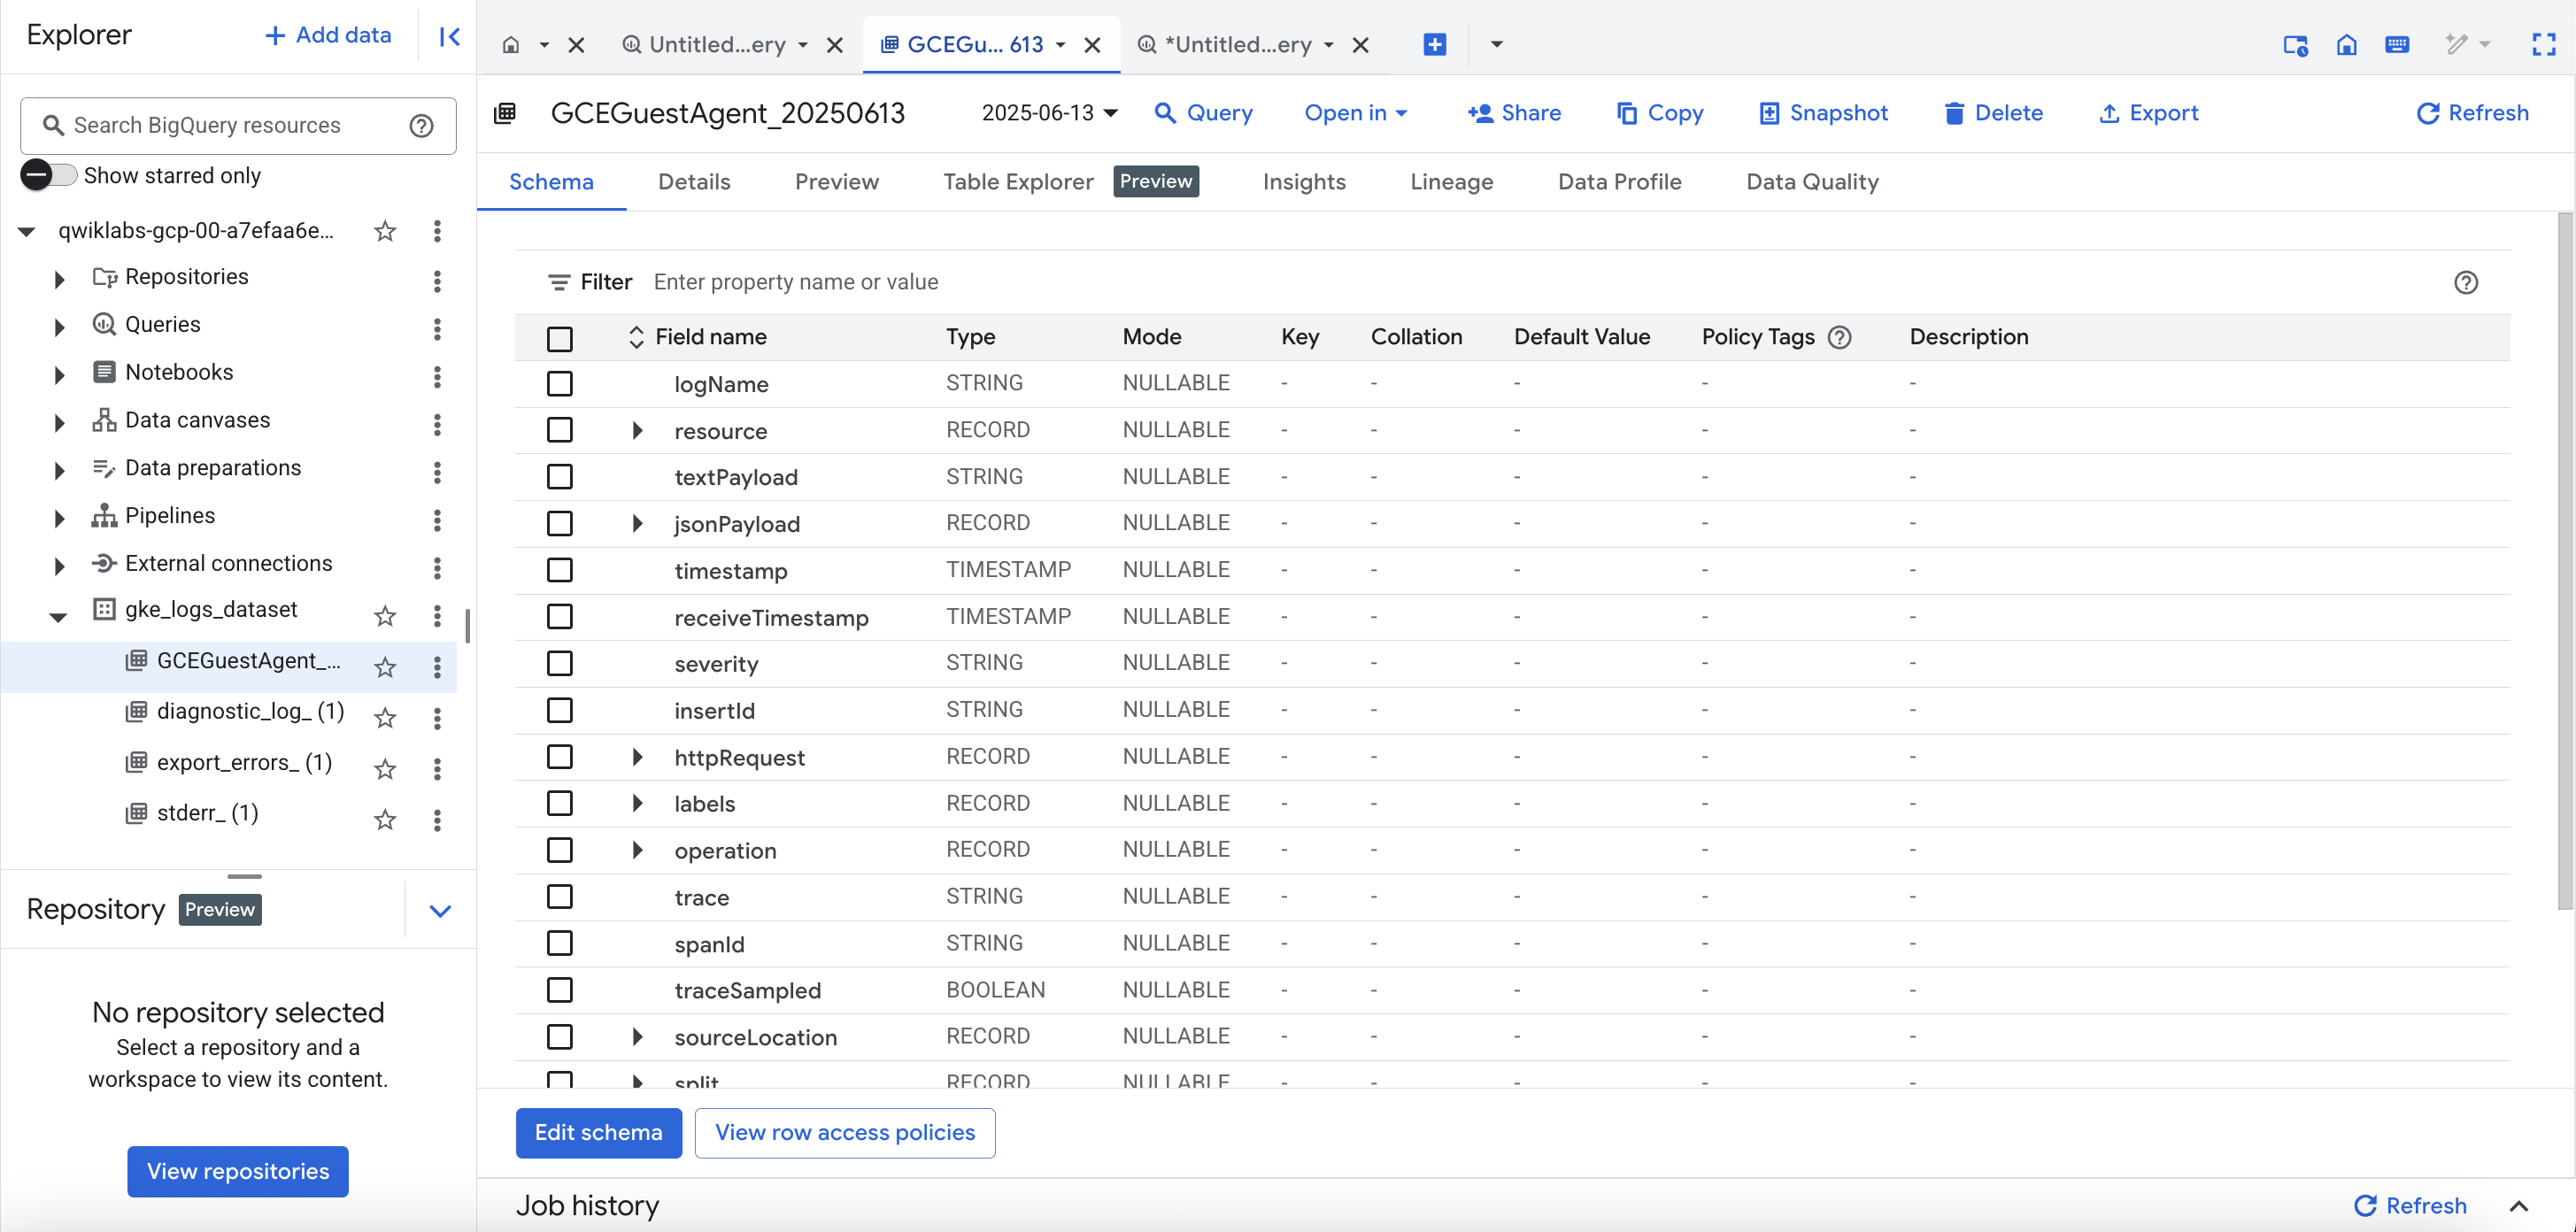Expand the Job history panel chevron
2576x1232 pixels.
click(2519, 1206)
